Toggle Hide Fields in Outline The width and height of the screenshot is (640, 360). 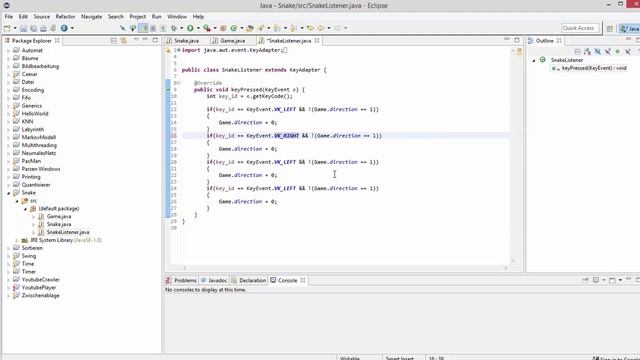click(598, 51)
